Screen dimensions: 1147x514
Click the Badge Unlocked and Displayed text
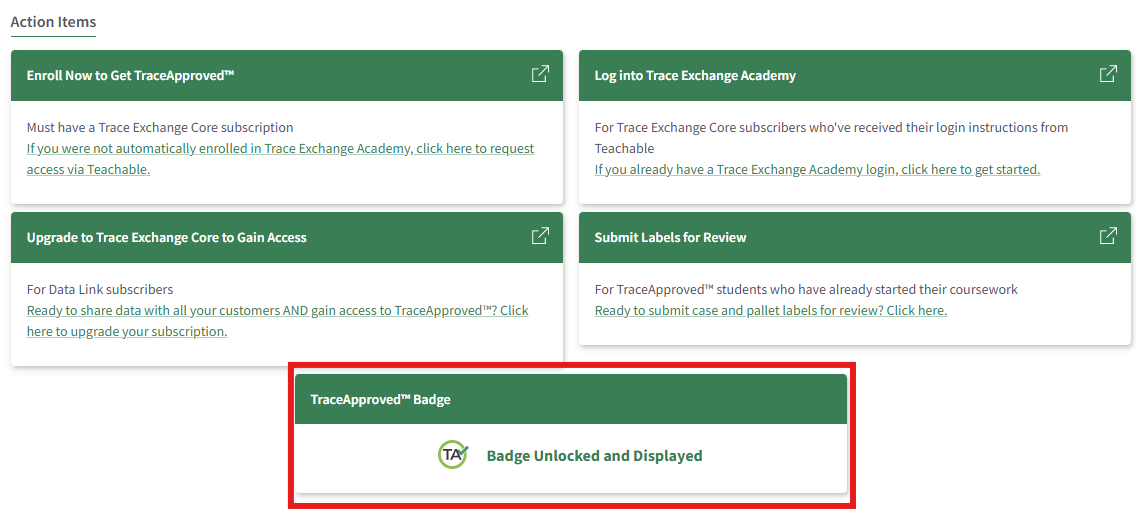[594, 456]
